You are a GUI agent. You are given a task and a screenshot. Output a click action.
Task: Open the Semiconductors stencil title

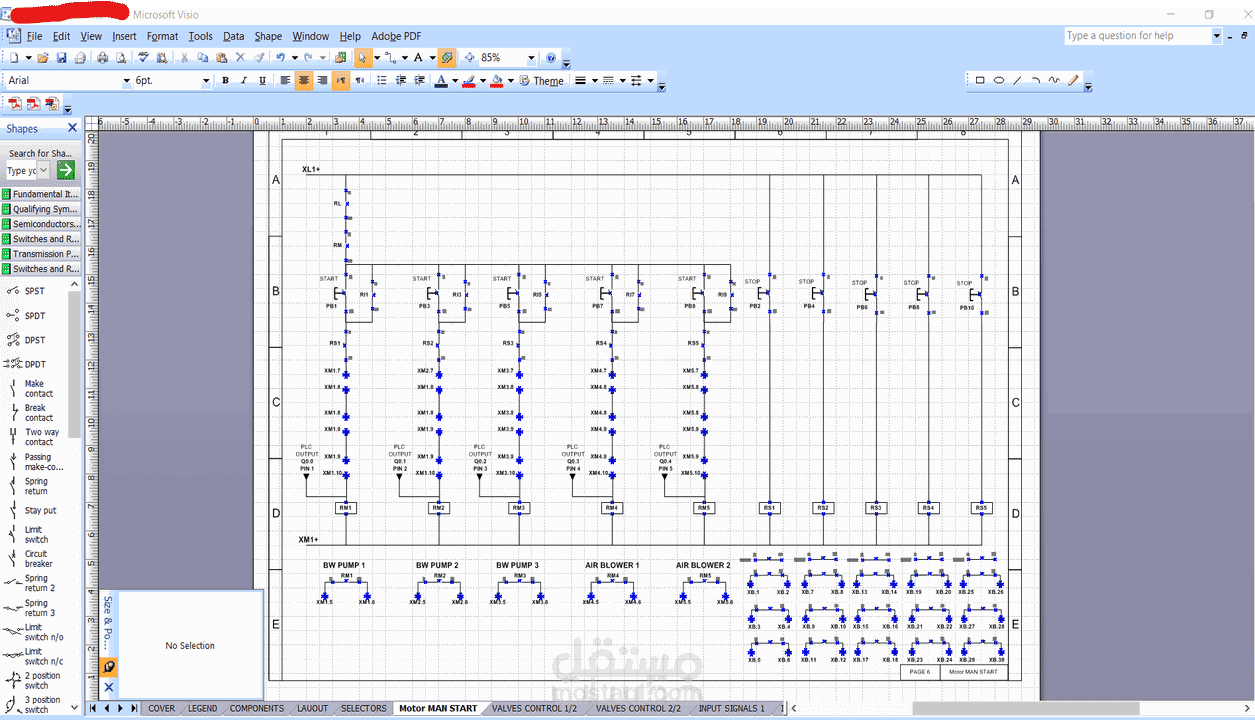coord(40,224)
